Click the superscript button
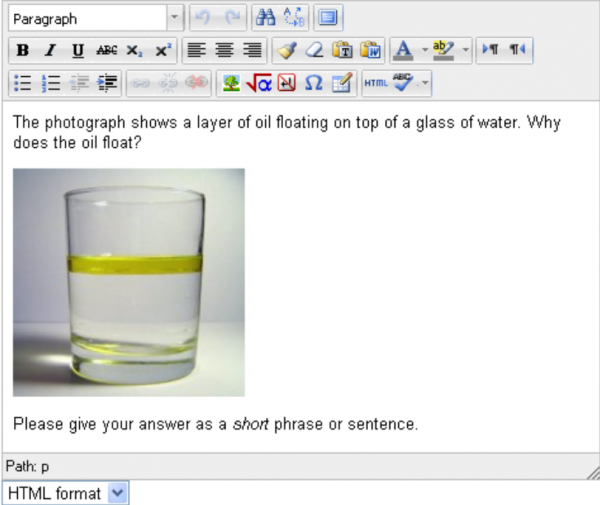Image resolution: width=600 pixels, height=505 pixels. (x=163, y=50)
